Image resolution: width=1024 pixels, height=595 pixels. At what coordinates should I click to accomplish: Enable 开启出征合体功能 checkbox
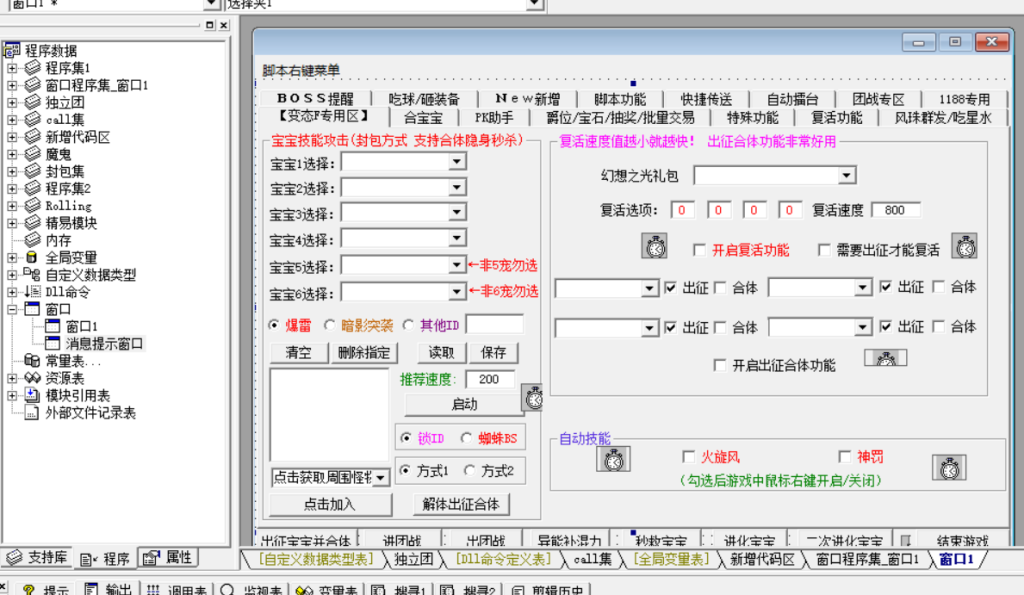pos(720,366)
